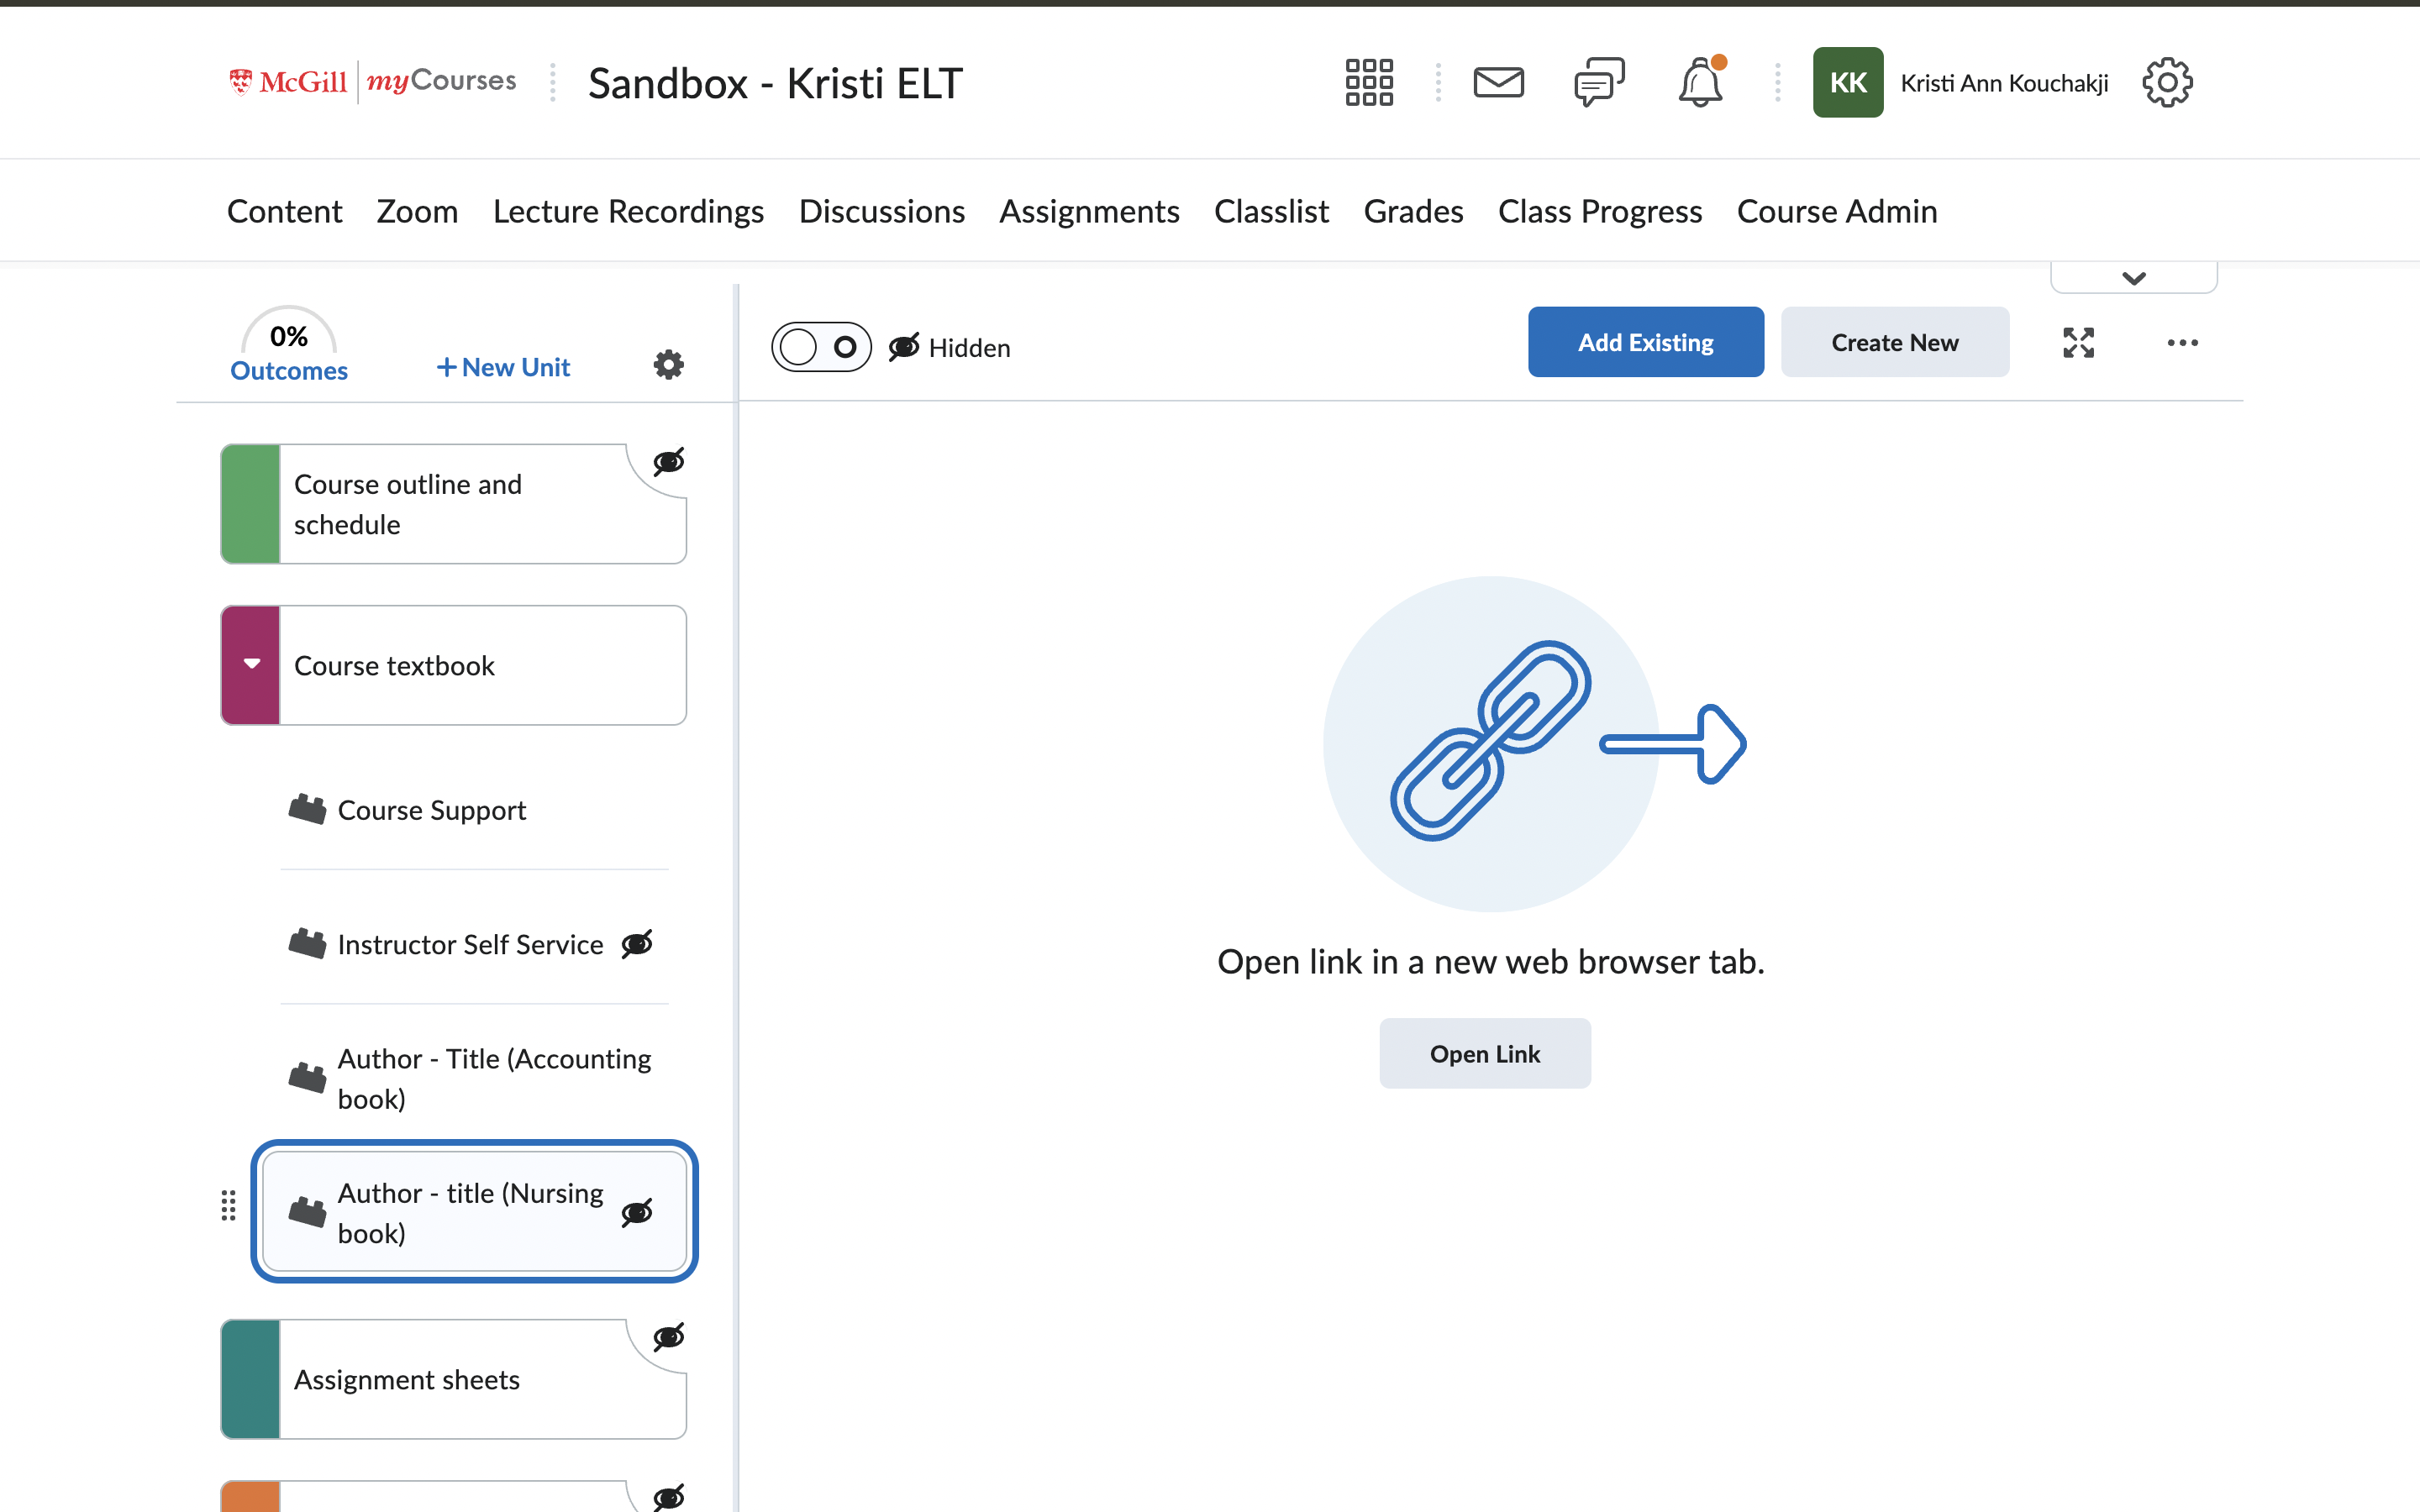This screenshot has height=1512, width=2420.
Task: Click the Create New button
Action: click(1894, 342)
